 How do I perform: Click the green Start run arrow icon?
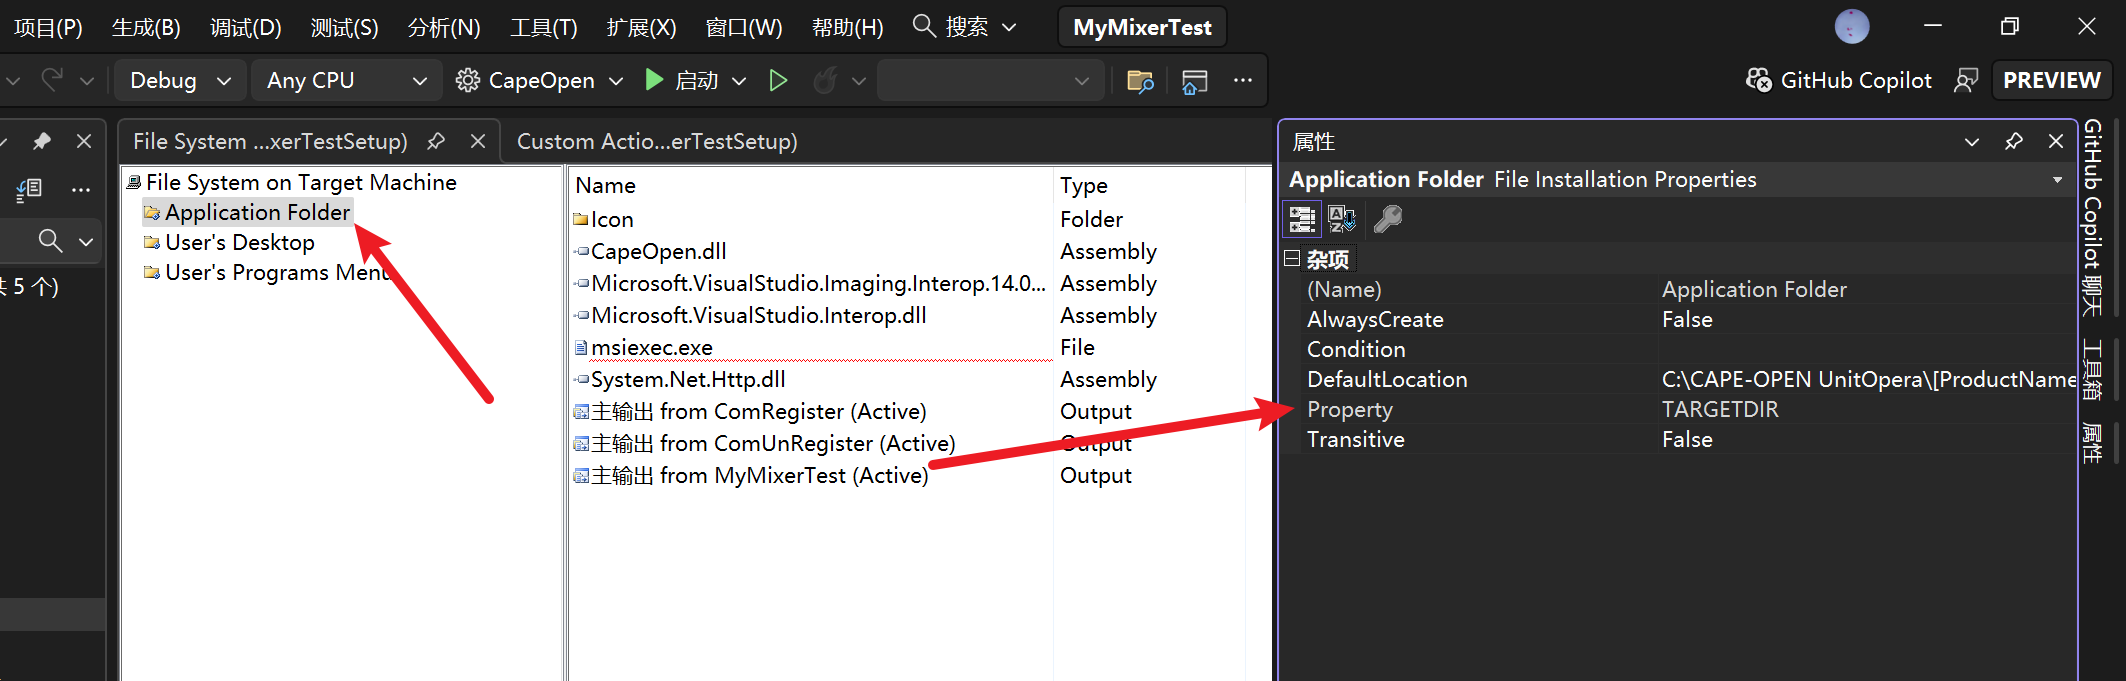point(654,80)
